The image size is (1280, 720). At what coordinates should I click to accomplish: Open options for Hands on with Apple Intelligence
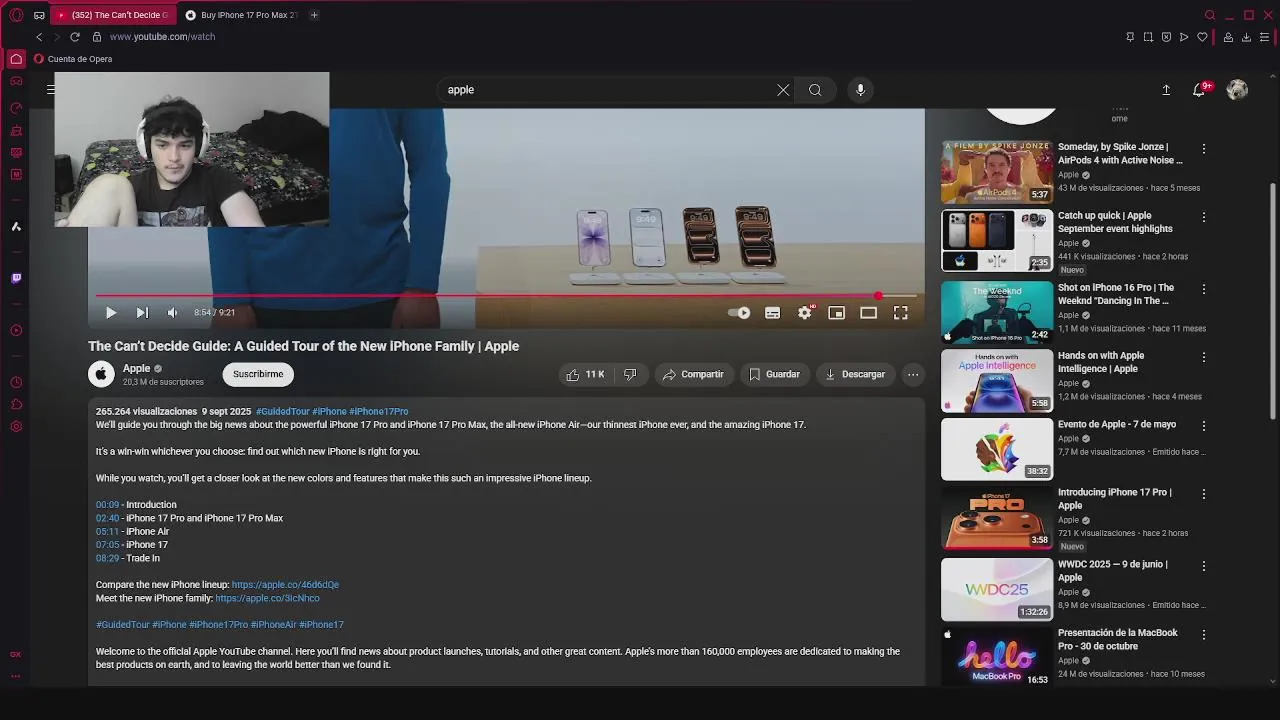coord(1203,357)
